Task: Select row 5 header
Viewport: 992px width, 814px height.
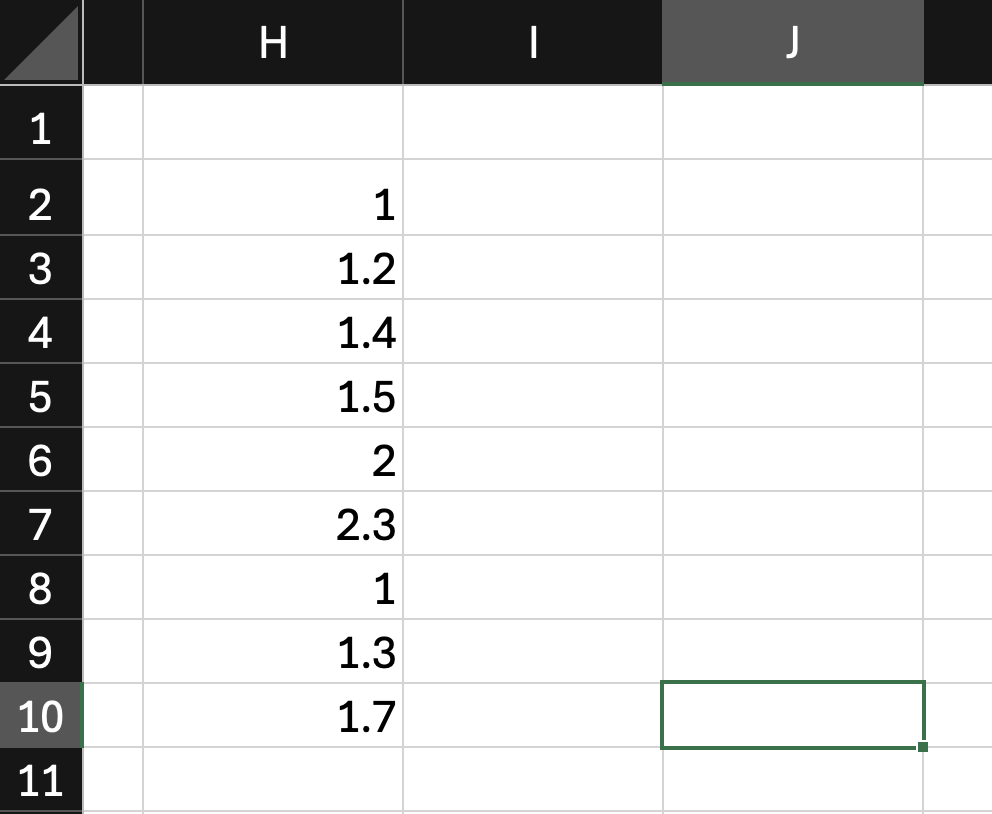Action: point(41,395)
